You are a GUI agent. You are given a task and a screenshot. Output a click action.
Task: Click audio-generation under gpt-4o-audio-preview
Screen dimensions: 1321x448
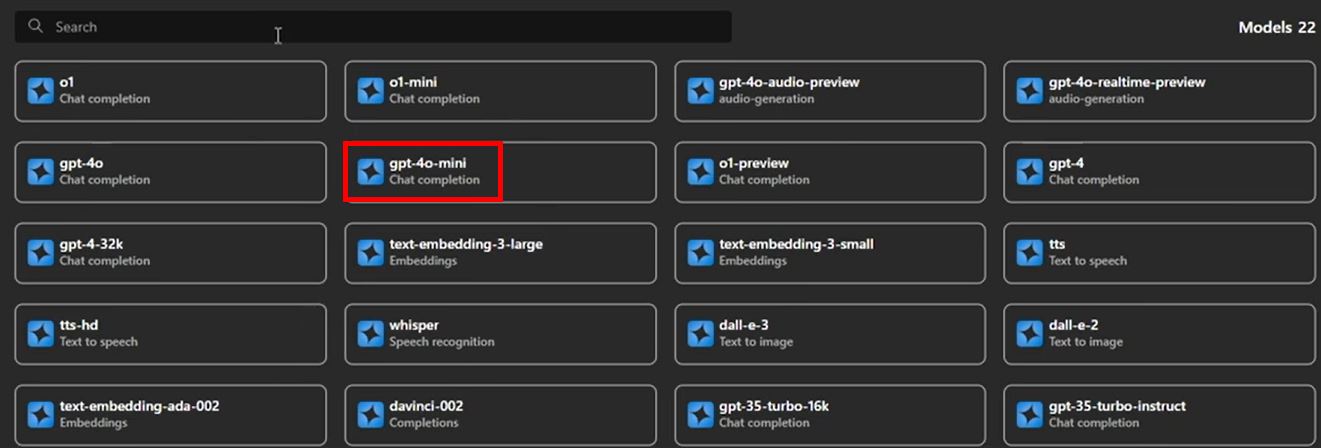pyautogui.click(x=766, y=99)
